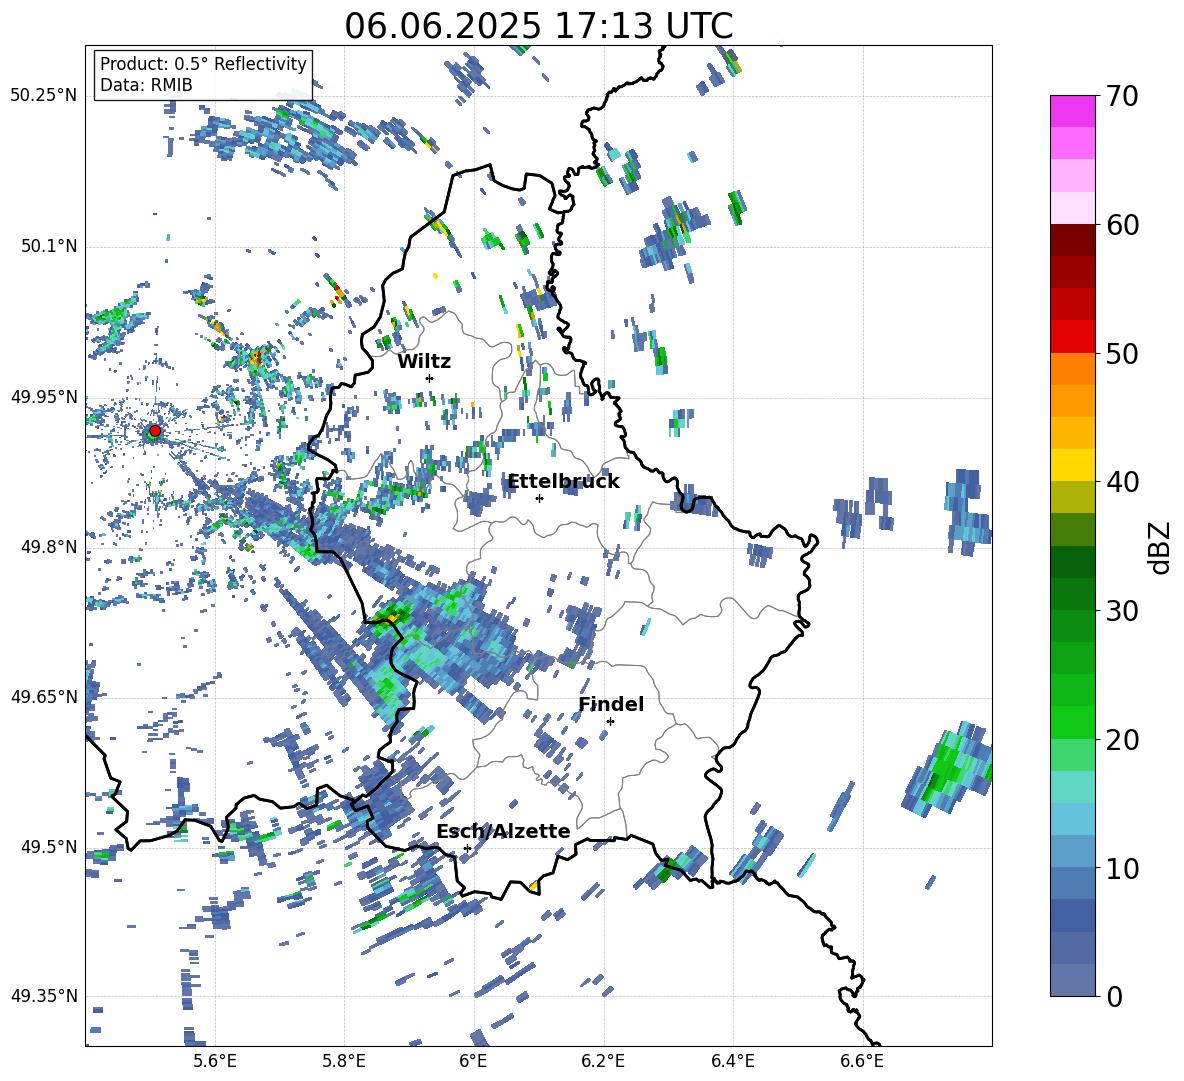Click the 60 dBZ colorbar tick label
This screenshot has width=1184, height=1081.
click(1121, 225)
